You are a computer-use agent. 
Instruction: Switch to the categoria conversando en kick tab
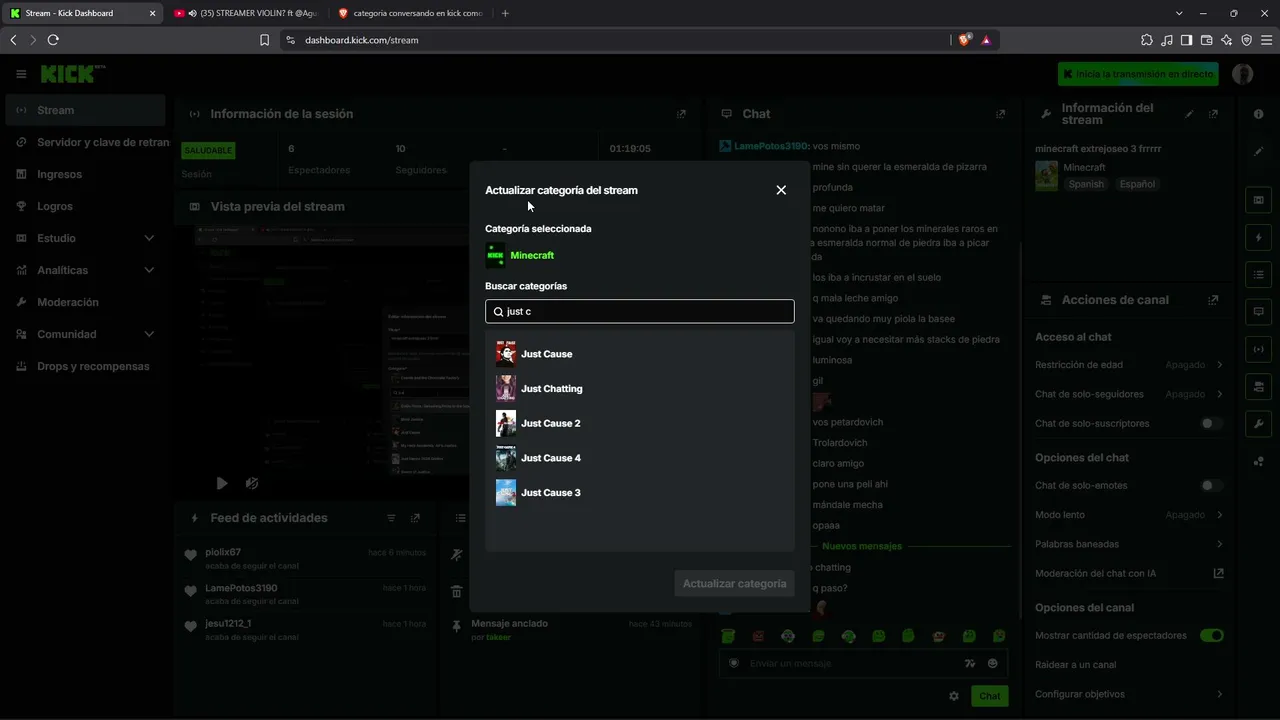(x=410, y=13)
